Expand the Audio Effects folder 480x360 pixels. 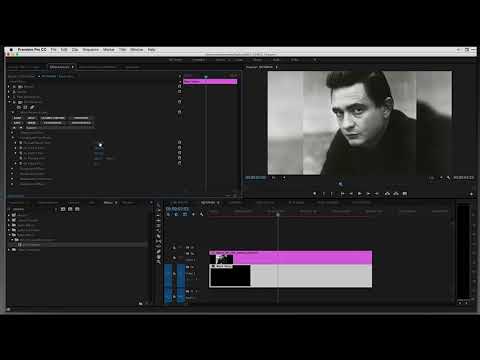coord(9,225)
